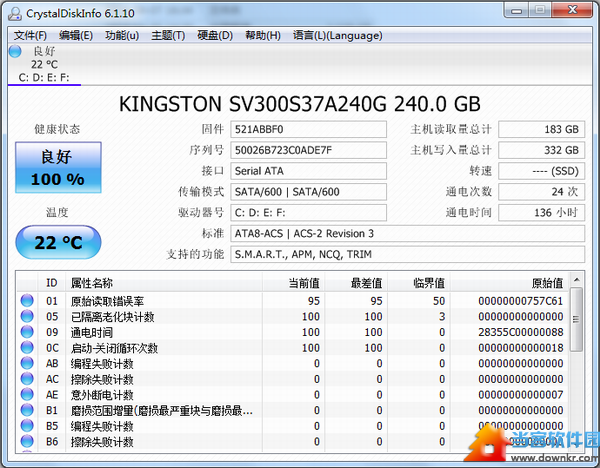
Task: Open the 帮助(H) menu
Action: click(263, 36)
